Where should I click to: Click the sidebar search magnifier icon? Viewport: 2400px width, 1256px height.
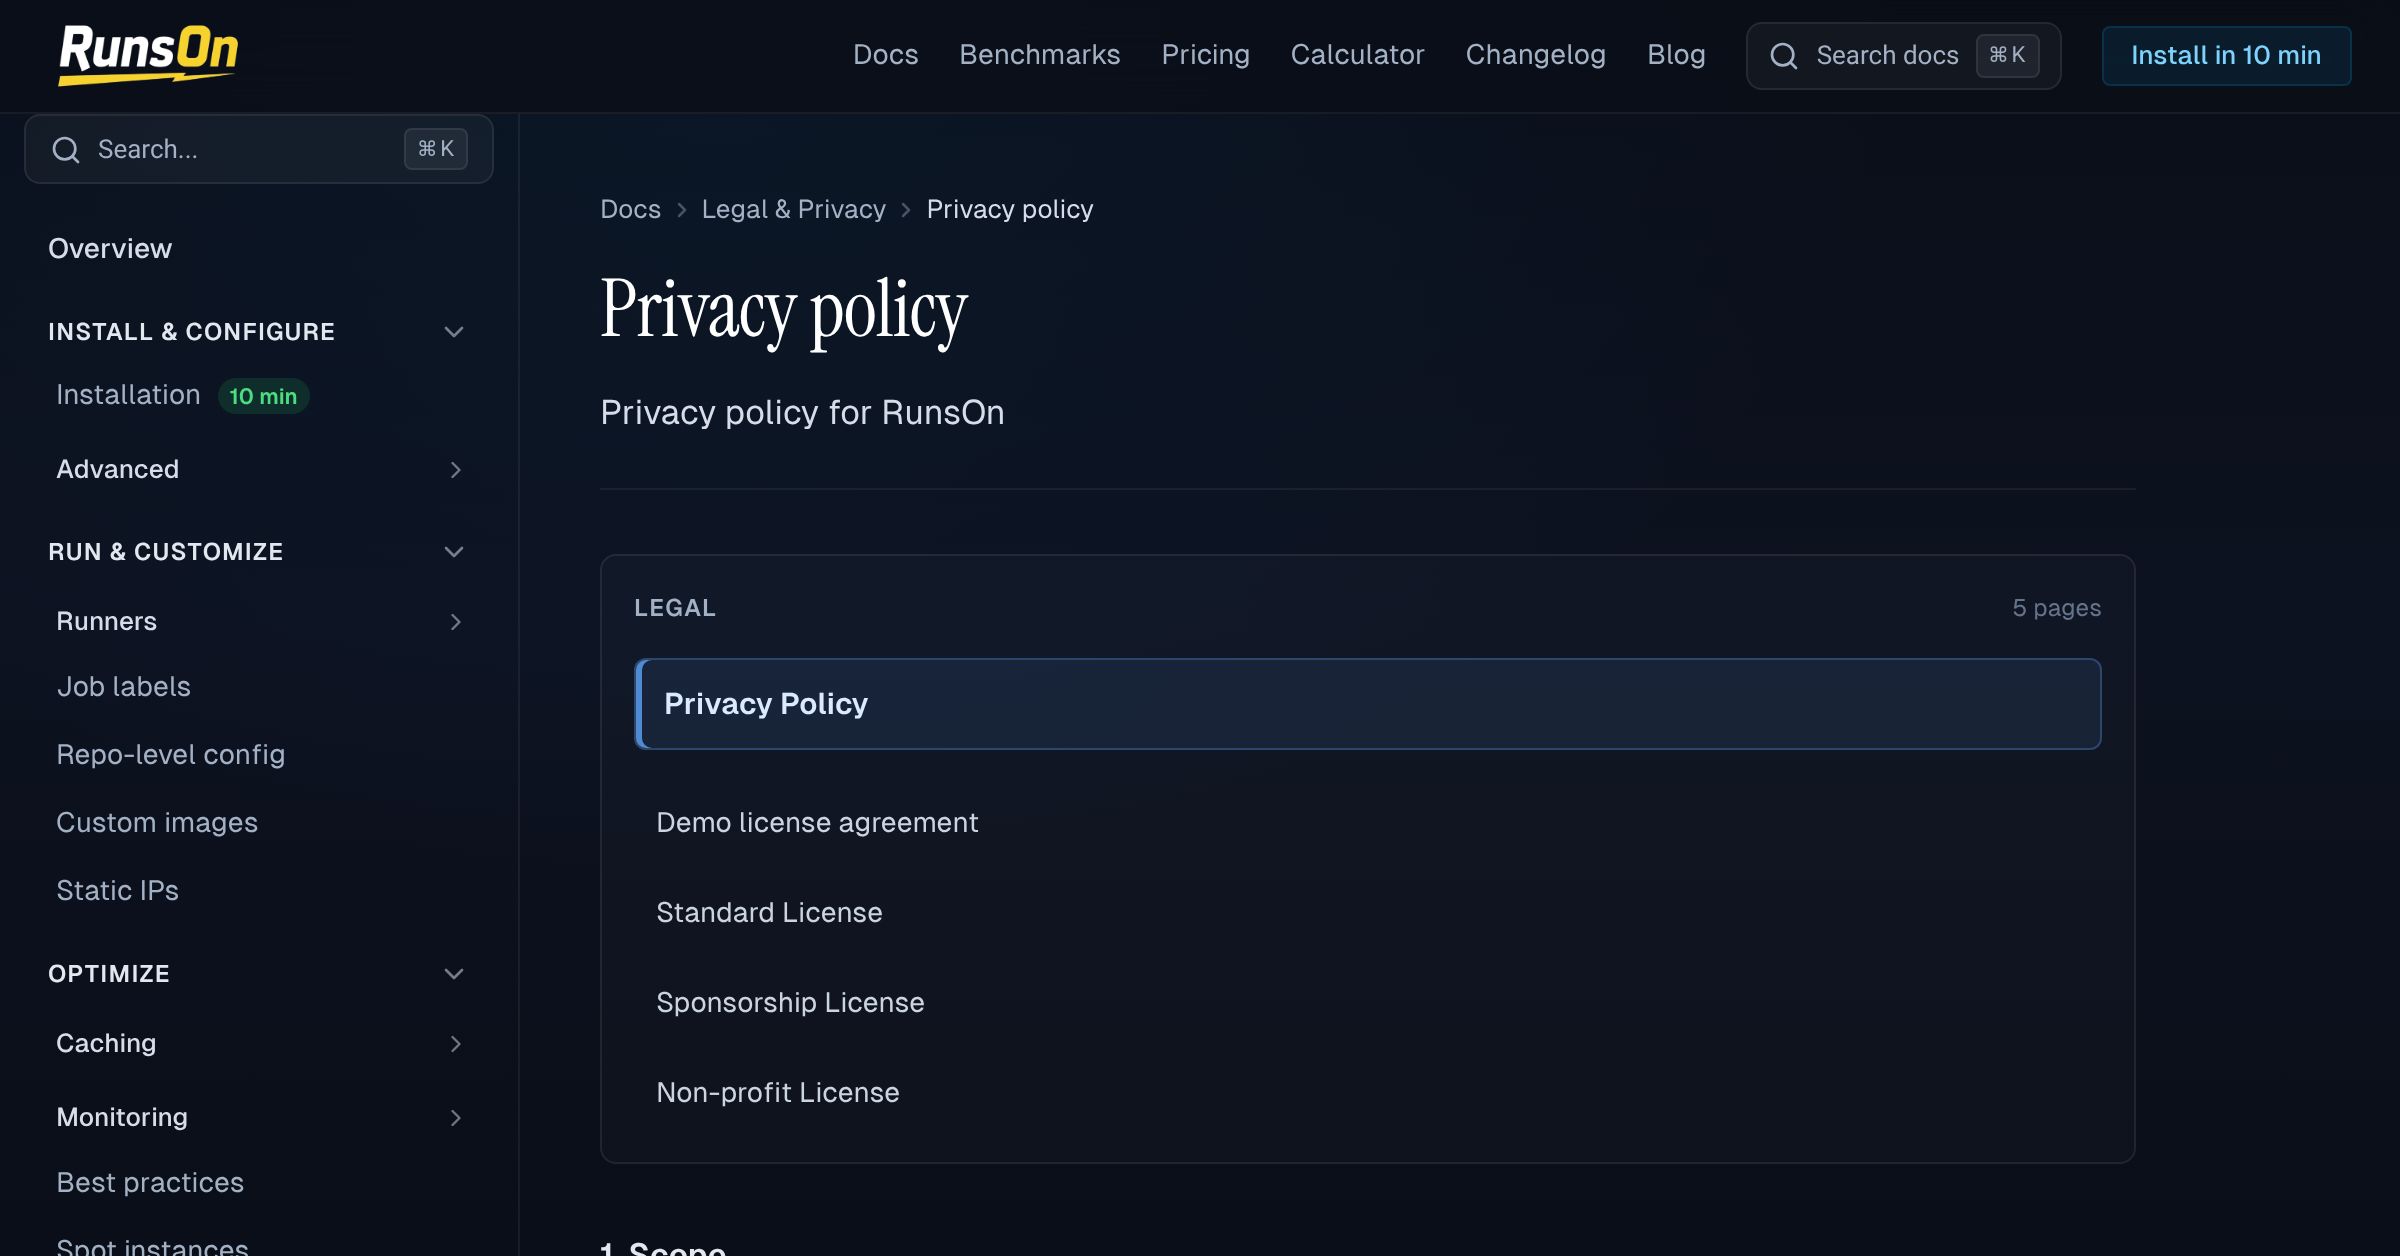click(66, 150)
